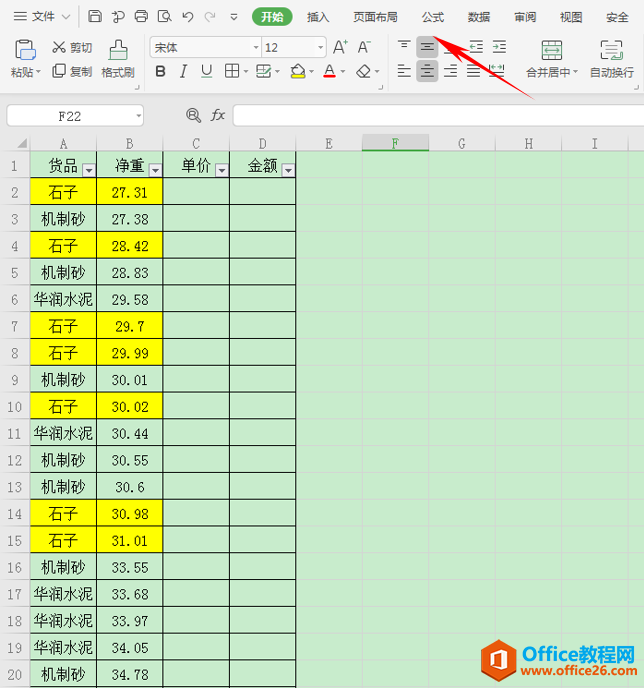Switch to the 页面布局 tab

(376, 17)
